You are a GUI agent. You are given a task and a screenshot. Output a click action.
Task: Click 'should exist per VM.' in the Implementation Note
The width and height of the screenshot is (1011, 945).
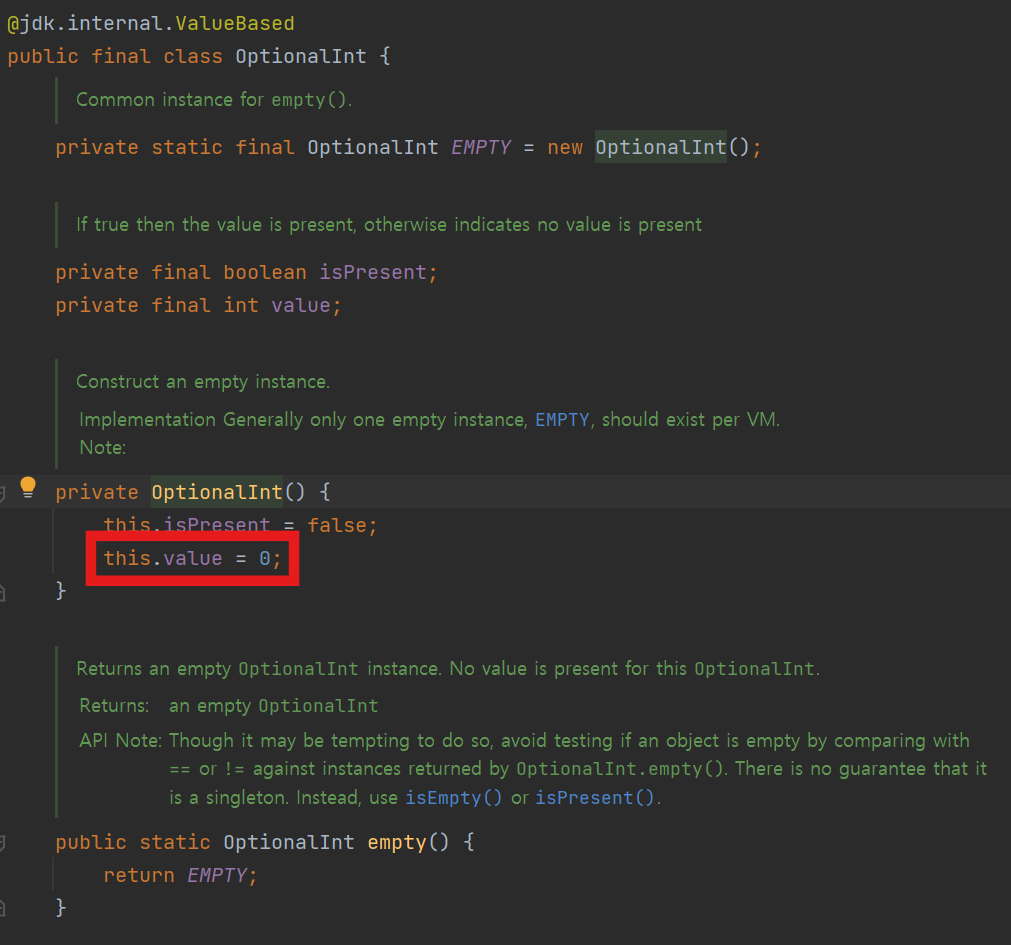point(691,420)
